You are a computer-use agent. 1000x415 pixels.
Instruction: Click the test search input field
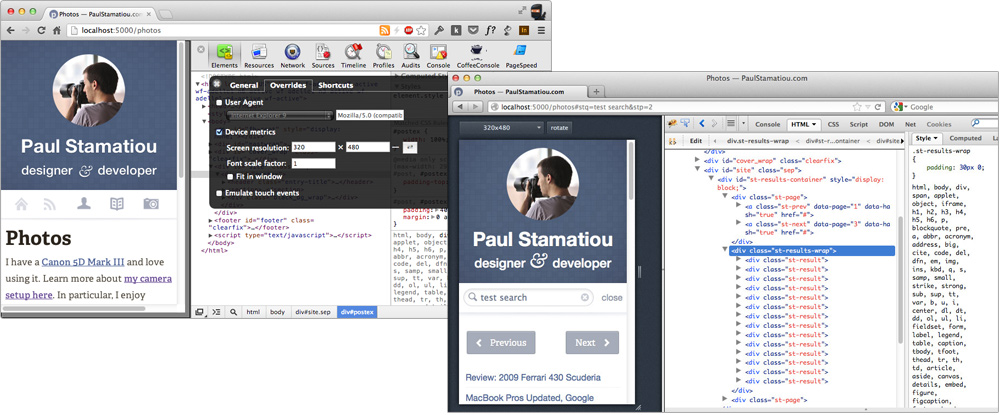point(529,298)
